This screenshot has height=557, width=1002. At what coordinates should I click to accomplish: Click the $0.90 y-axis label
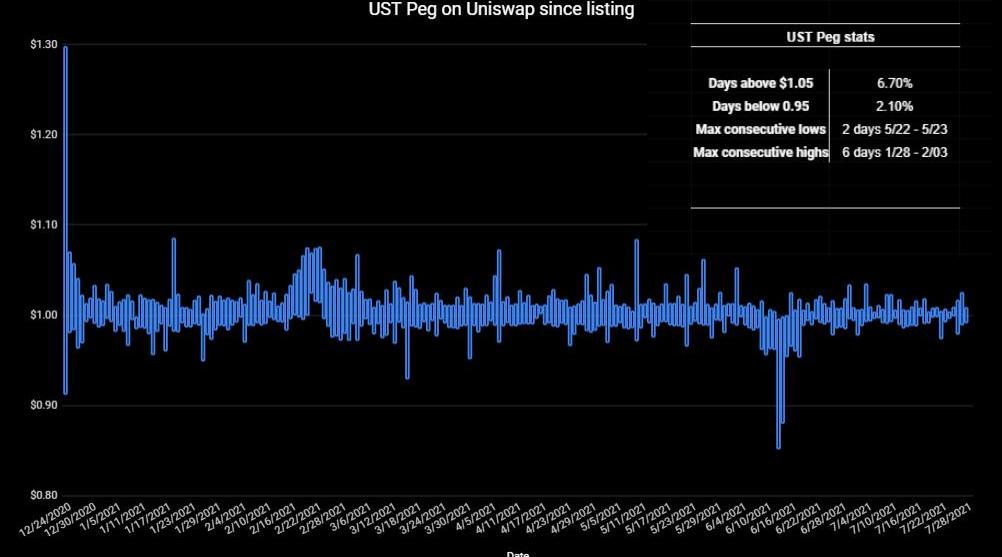click(43, 405)
